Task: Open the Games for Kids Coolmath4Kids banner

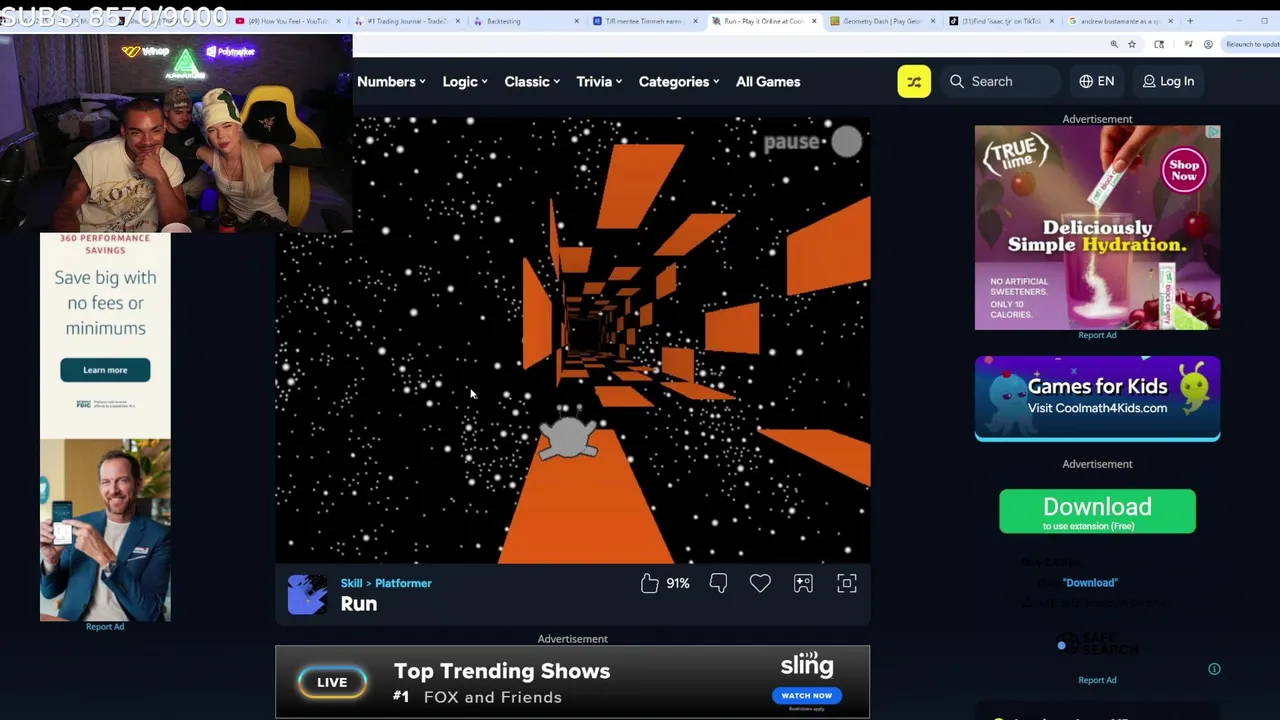Action: pyautogui.click(x=1097, y=398)
